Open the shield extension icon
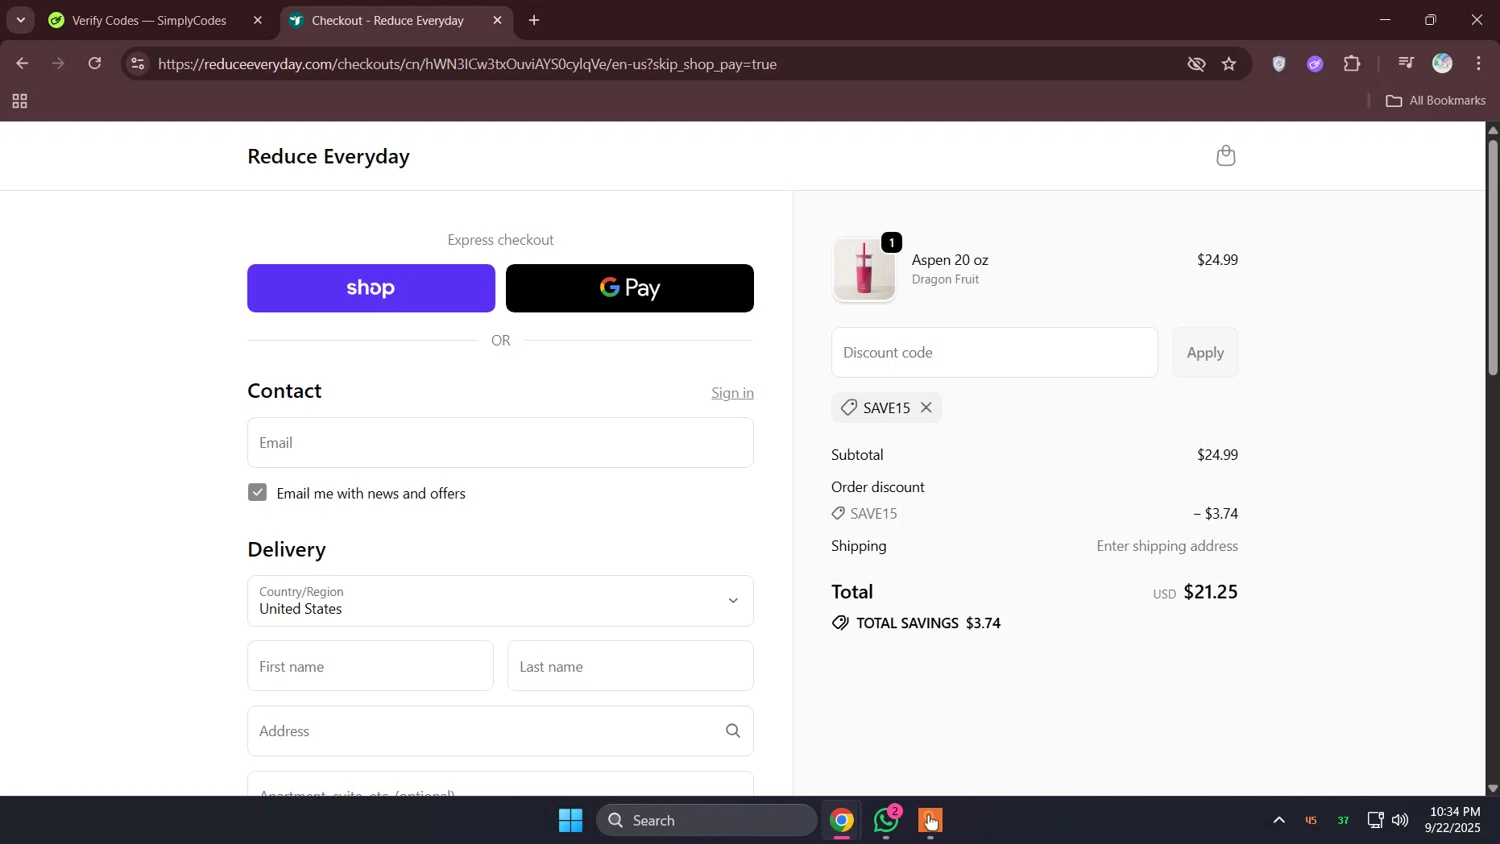The width and height of the screenshot is (1500, 844). click(1279, 64)
